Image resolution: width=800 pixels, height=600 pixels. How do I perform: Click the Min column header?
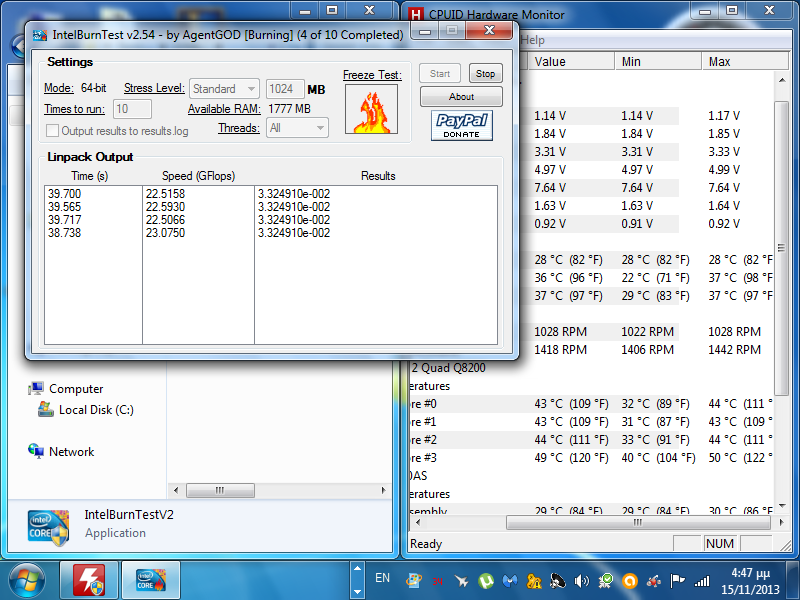pyautogui.click(x=658, y=62)
